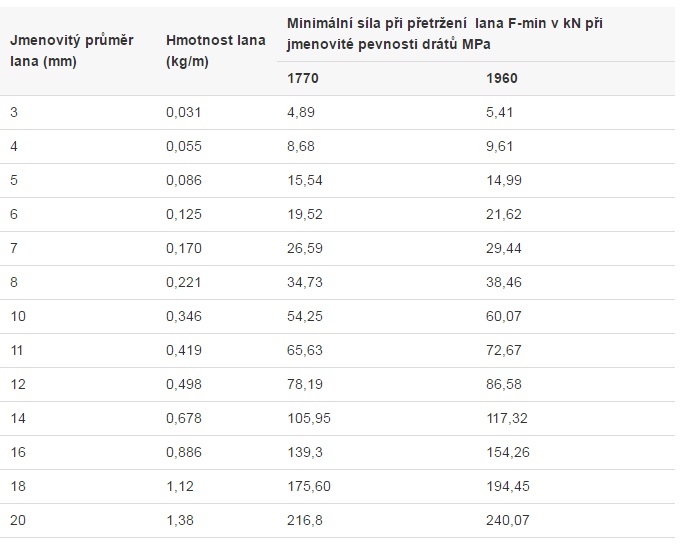This screenshot has width=687, height=549.
Task: Click the Jmenovitý průměr lana column header
Action: [71, 50]
